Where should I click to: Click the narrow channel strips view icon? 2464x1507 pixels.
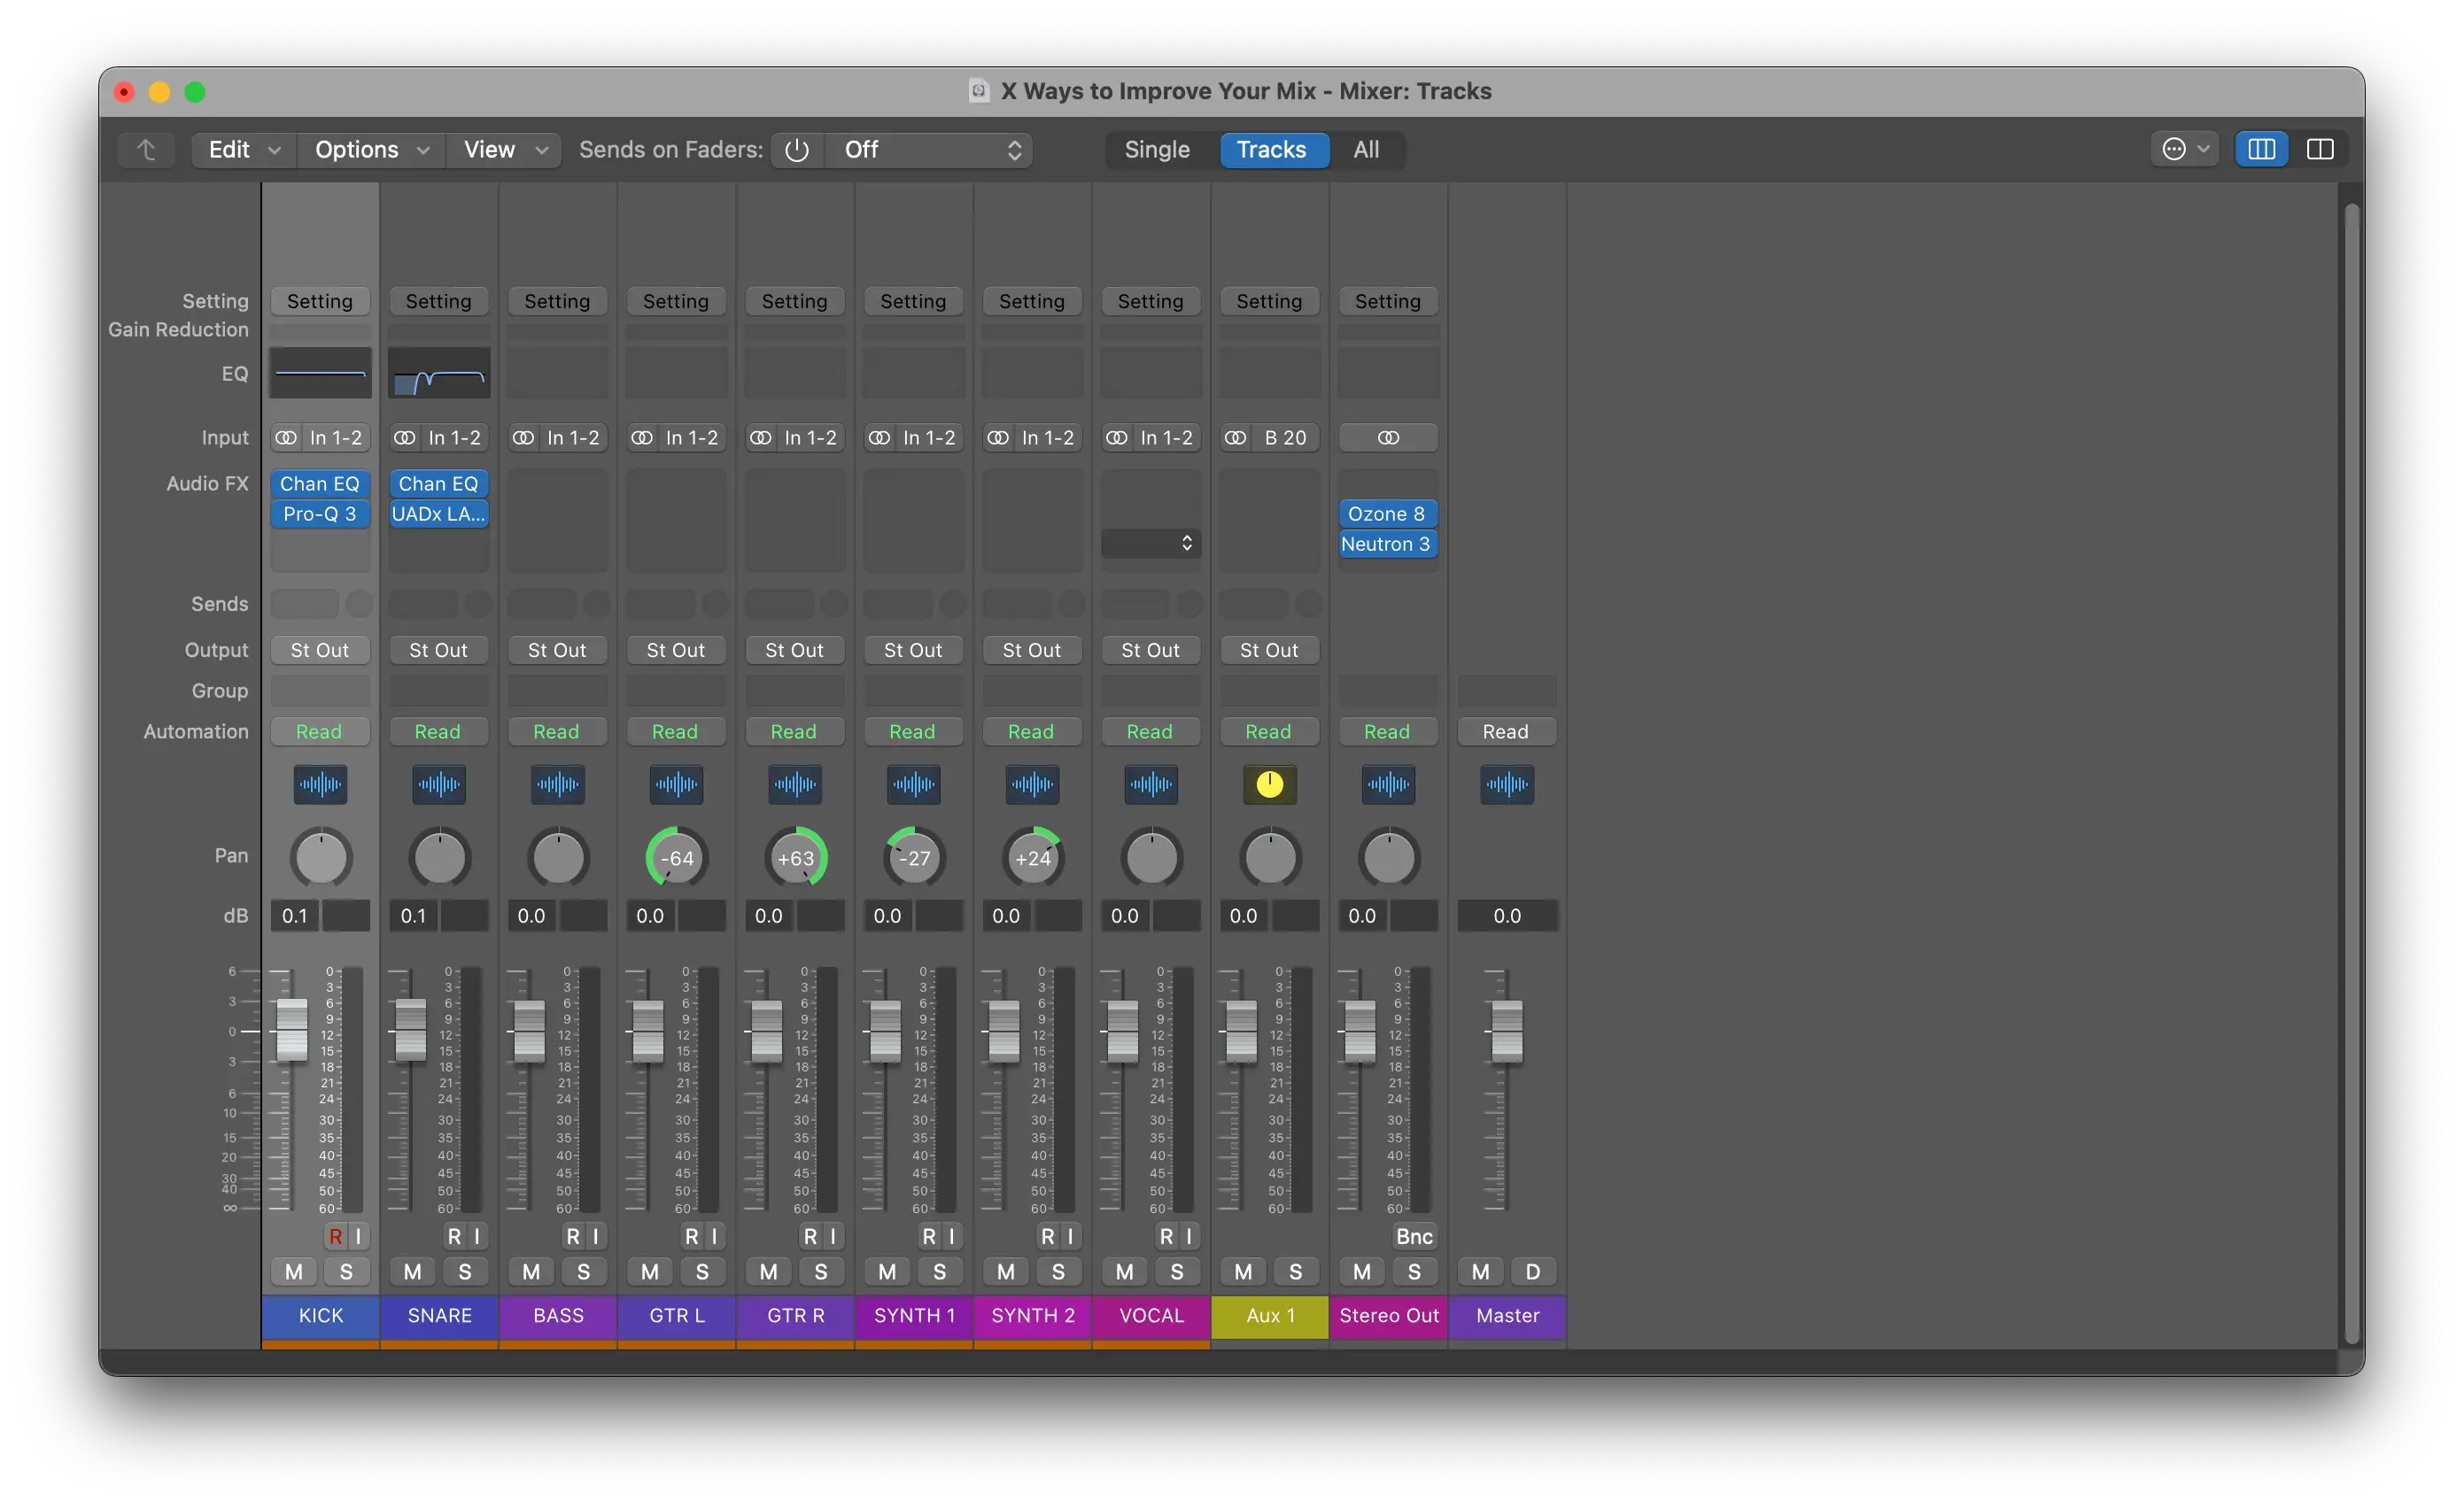(x=2261, y=150)
